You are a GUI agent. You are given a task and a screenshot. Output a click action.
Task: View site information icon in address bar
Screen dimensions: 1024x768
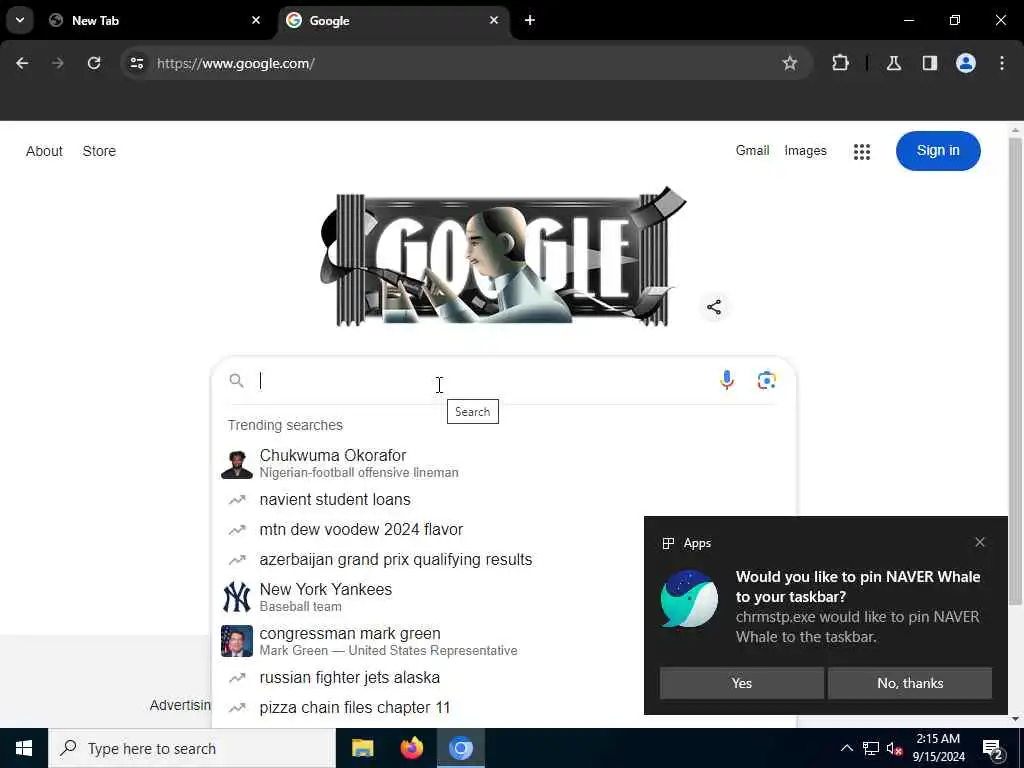tap(136, 63)
